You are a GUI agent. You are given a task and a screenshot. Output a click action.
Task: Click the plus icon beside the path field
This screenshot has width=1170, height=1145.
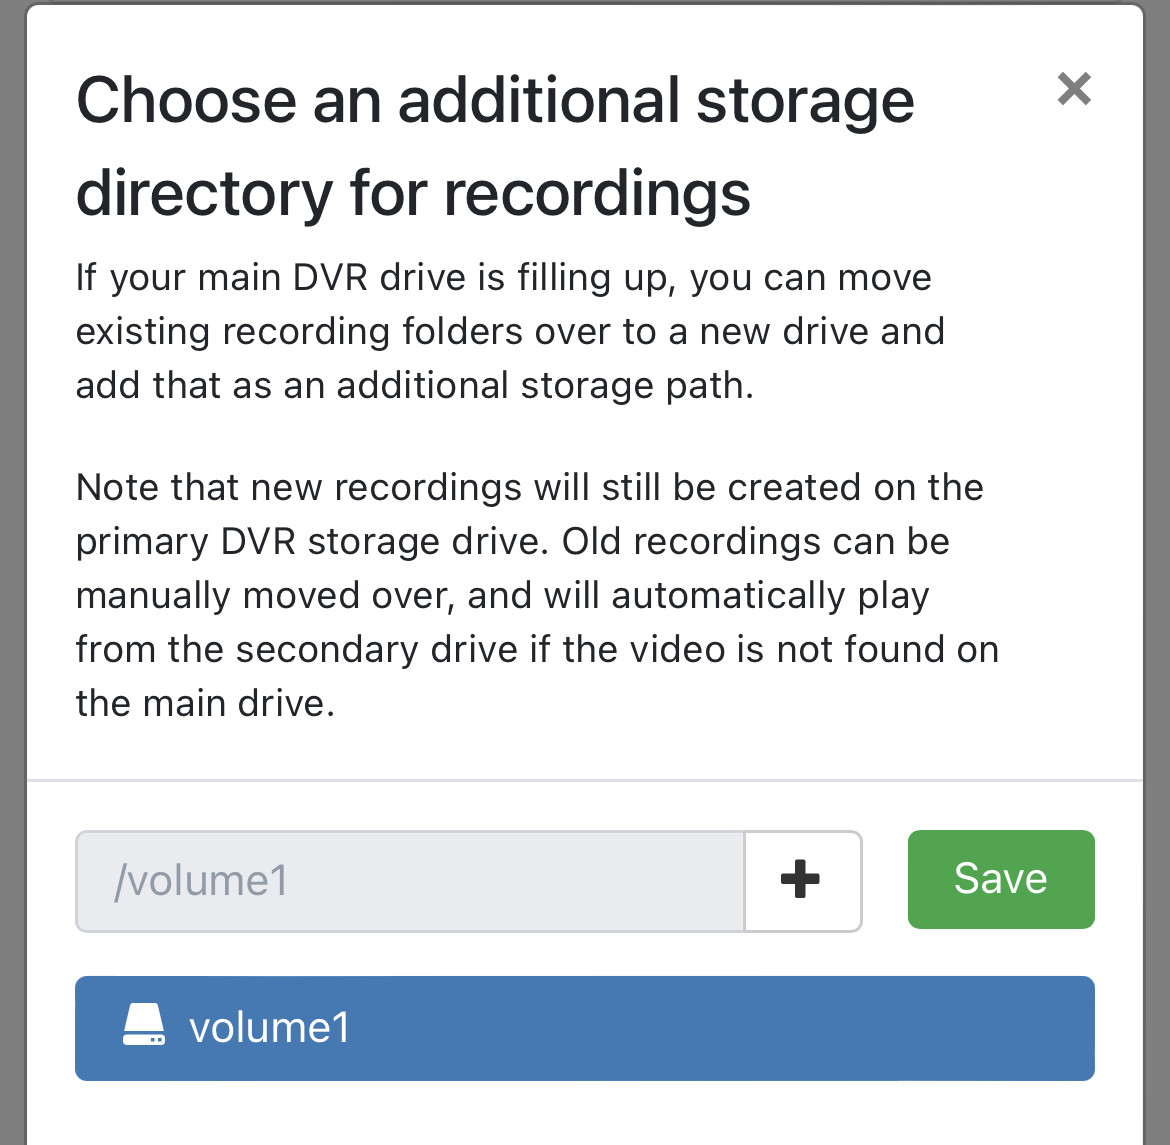[x=801, y=881]
